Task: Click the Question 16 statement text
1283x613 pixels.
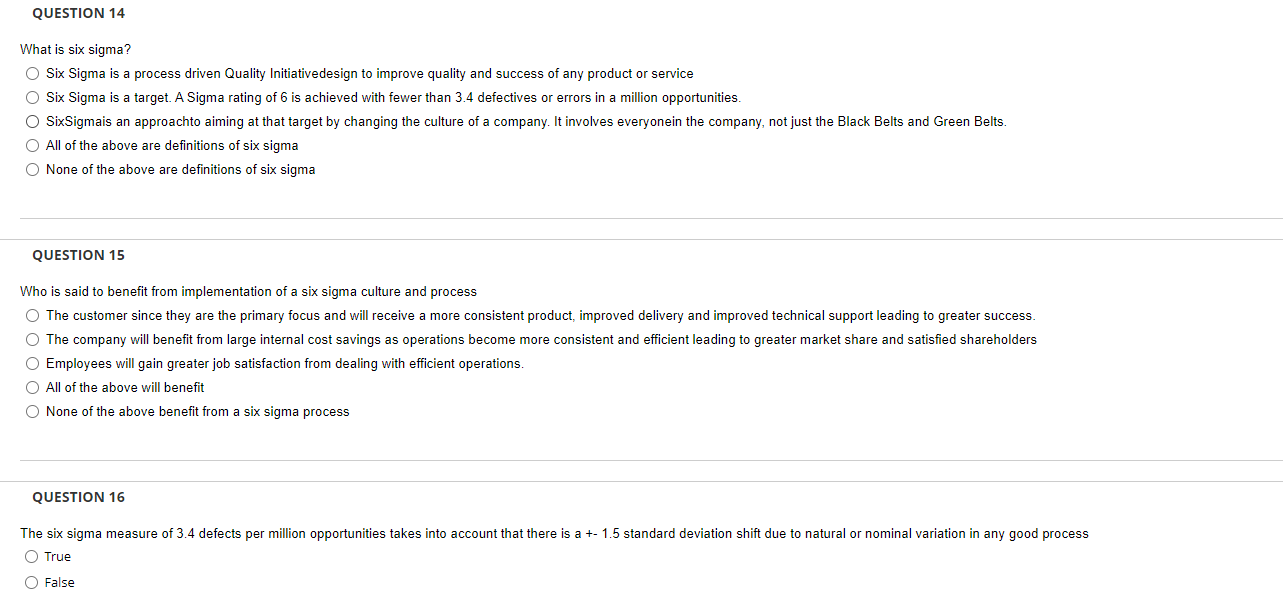Action: [554, 533]
